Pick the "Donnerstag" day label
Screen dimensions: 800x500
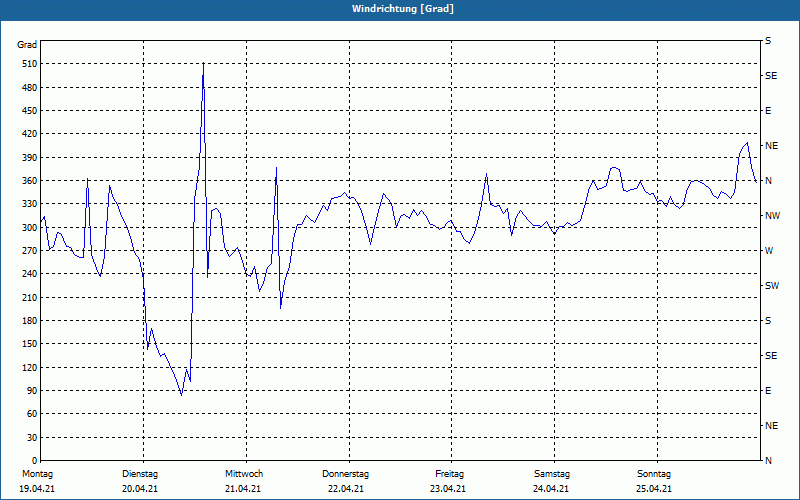point(345,474)
